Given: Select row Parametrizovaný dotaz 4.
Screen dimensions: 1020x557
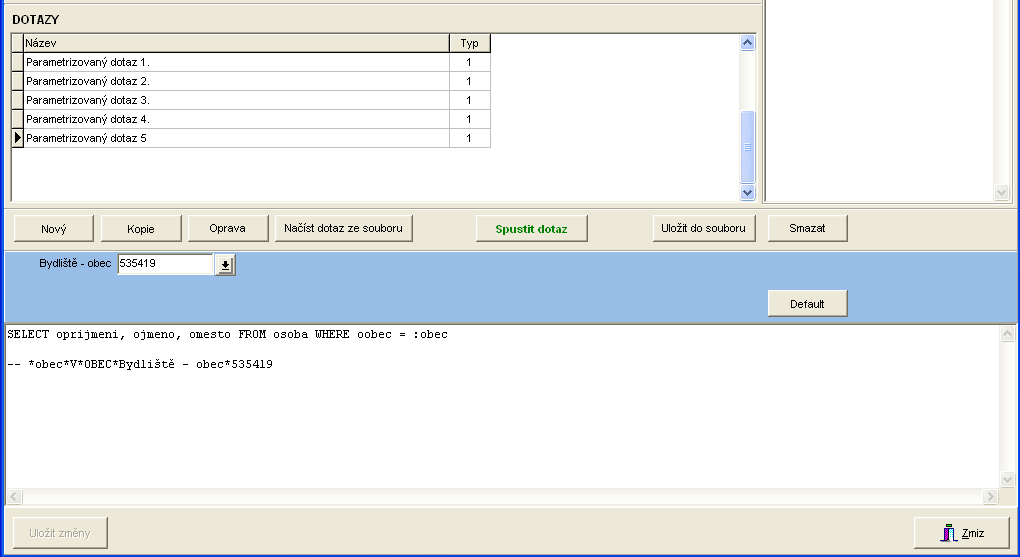Looking at the screenshot, I should (x=236, y=119).
